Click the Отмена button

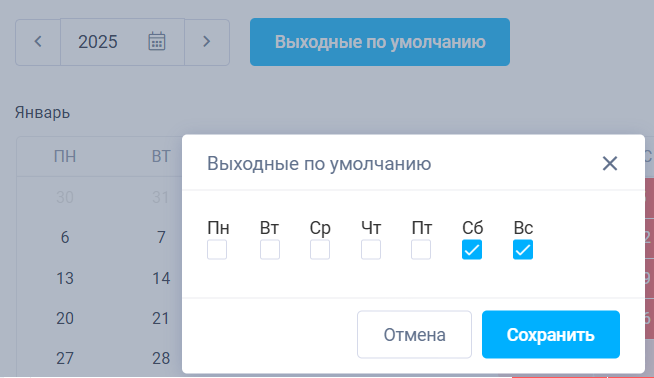tap(414, 334)
